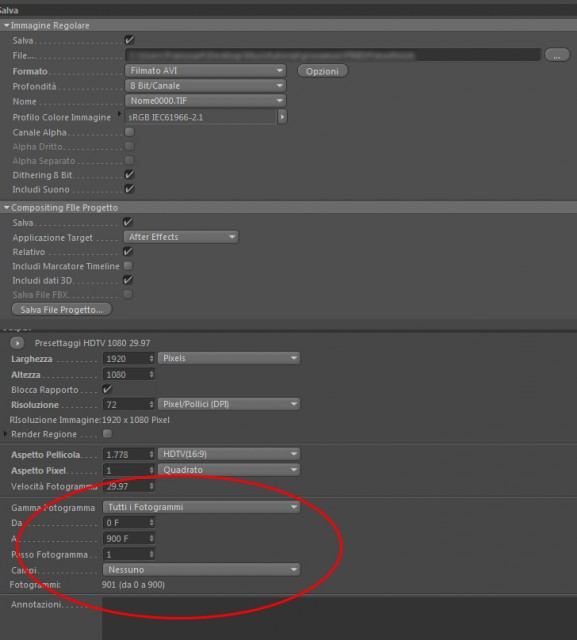
Task: Click the Altezza field with 1080
Action: [x=126, y=374]
